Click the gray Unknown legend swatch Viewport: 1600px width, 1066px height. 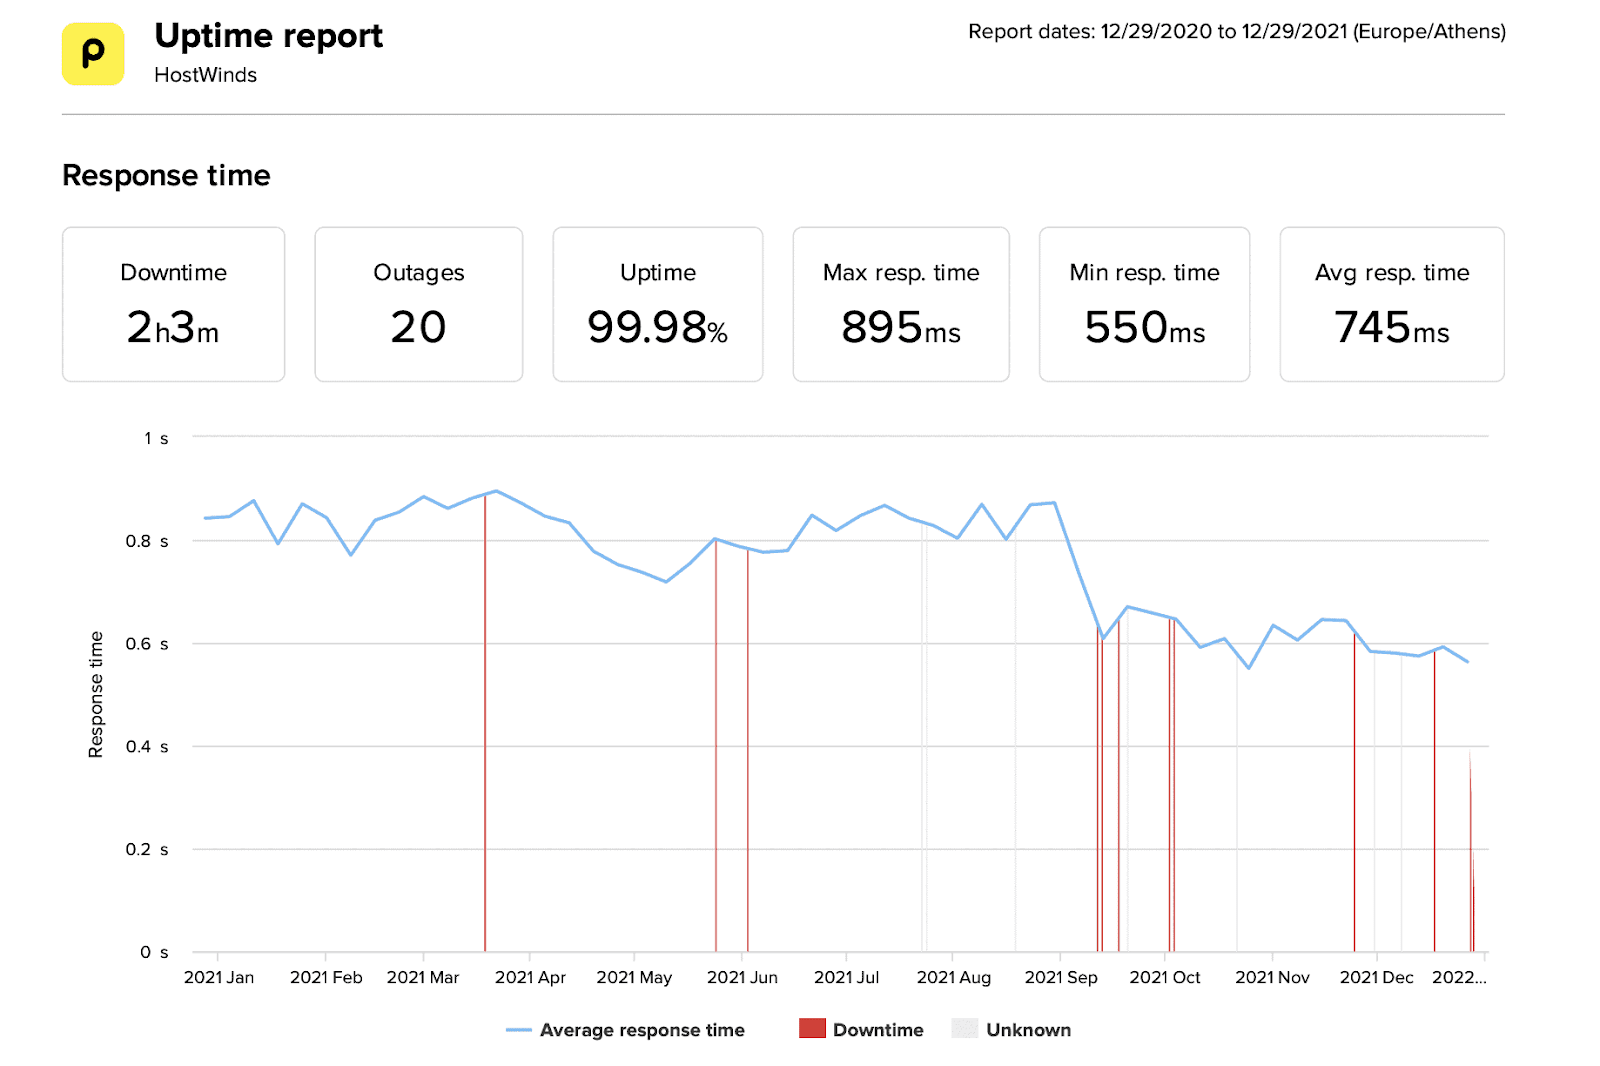click(x=964, y=1029)
